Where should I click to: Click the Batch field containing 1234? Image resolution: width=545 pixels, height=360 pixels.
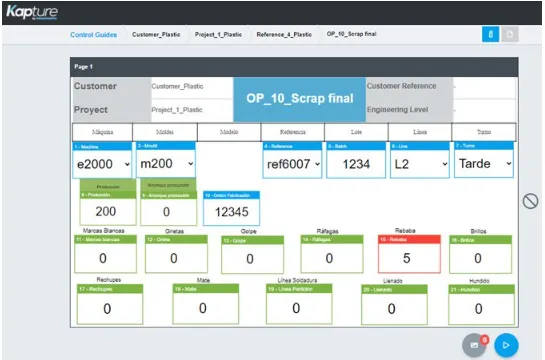tap(356, 164)
